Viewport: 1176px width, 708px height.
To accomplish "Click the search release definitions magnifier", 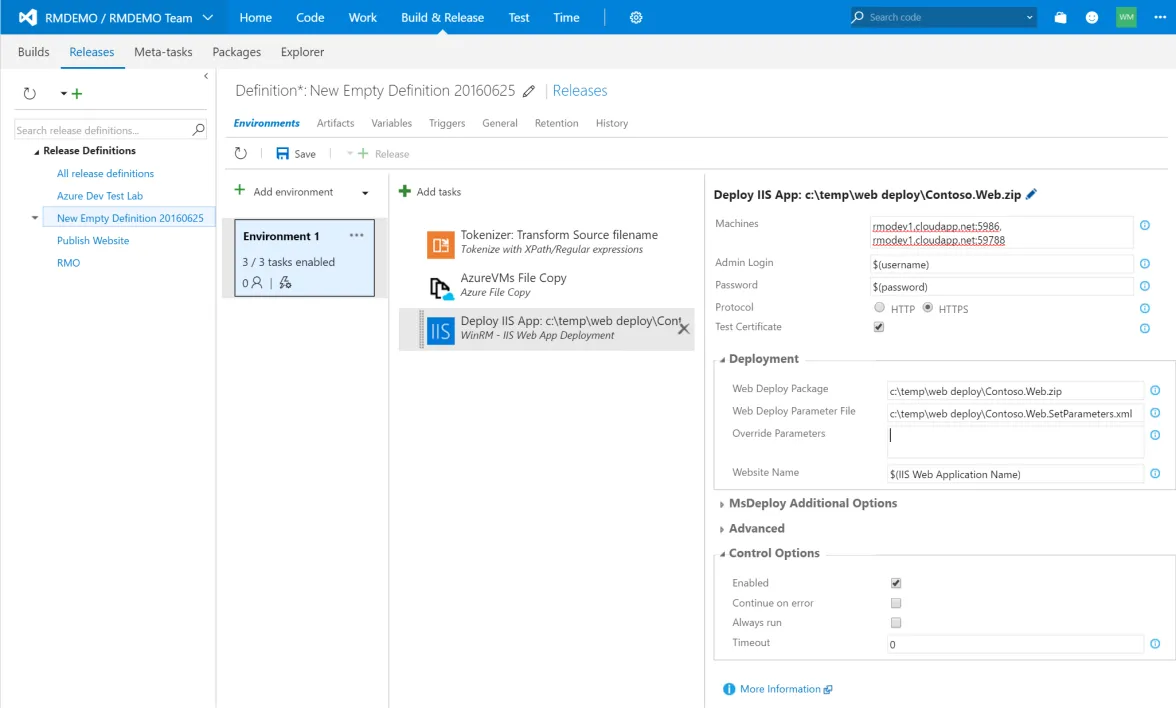I will click(x=199, y=130).
